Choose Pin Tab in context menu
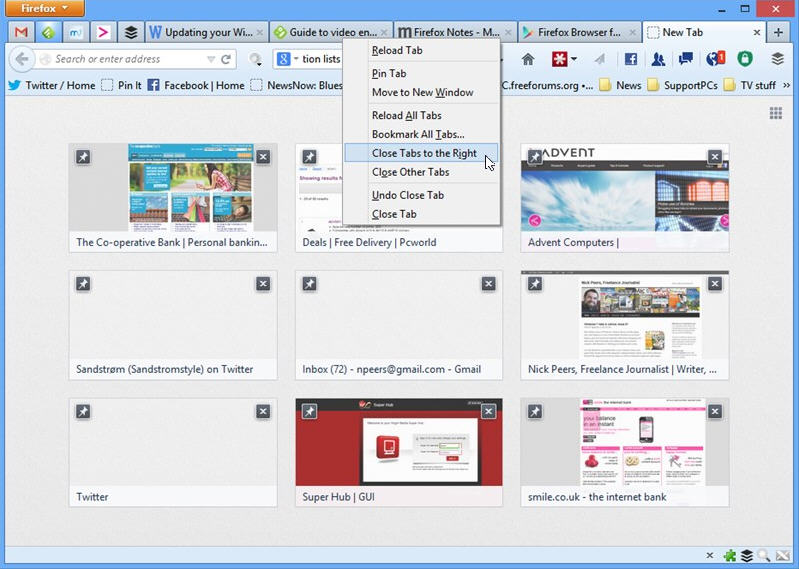Viewport: 799px width, 569px height. [422, 73]
